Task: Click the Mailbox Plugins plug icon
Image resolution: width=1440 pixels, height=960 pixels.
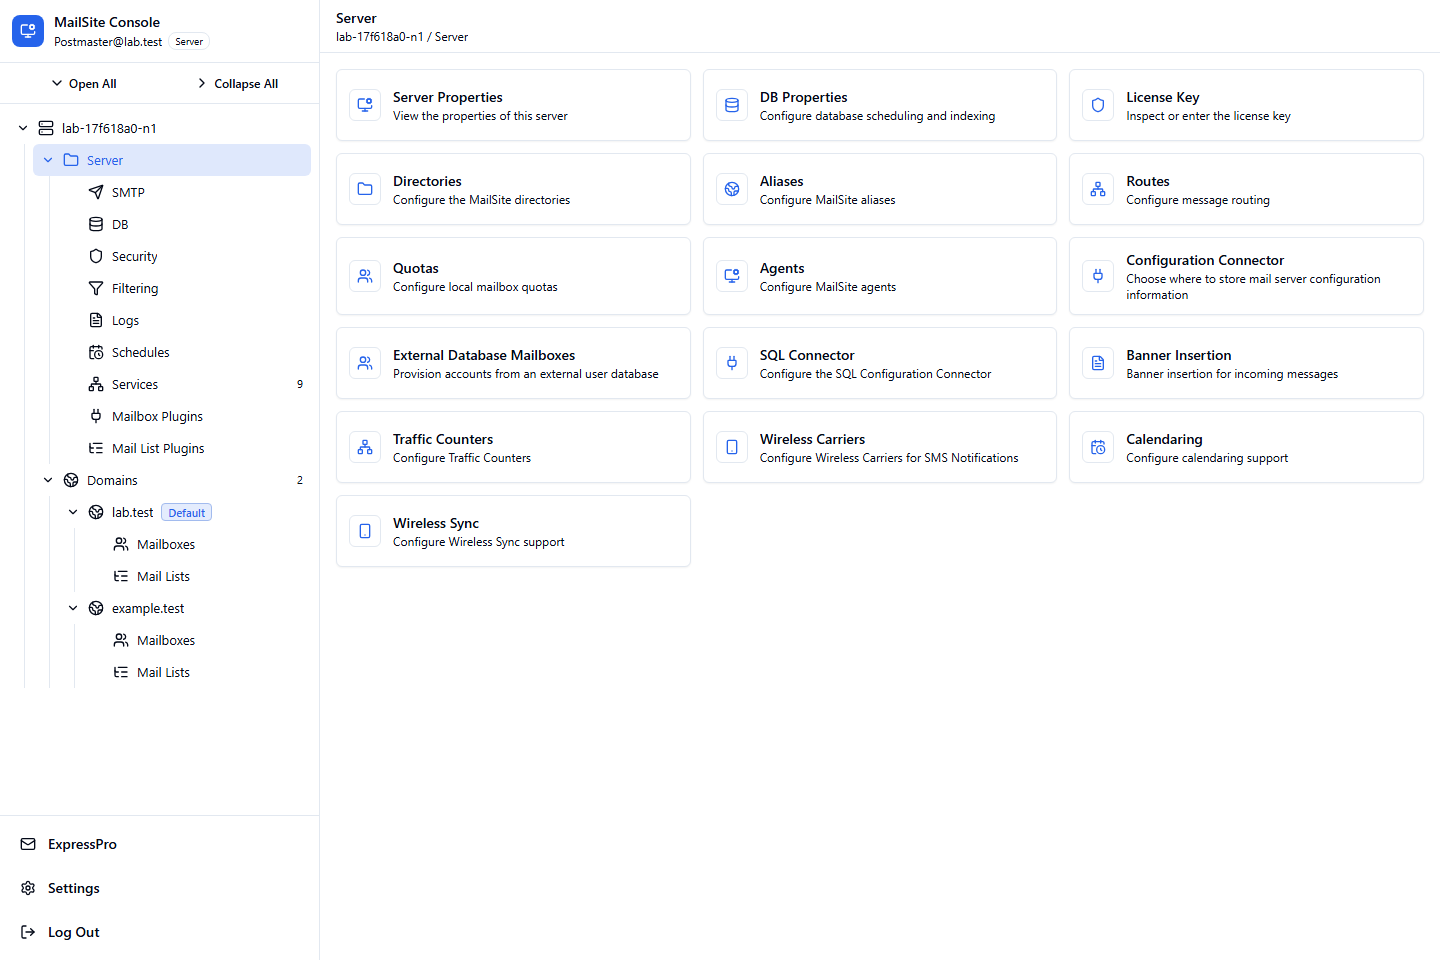Action: coord(96,416)
